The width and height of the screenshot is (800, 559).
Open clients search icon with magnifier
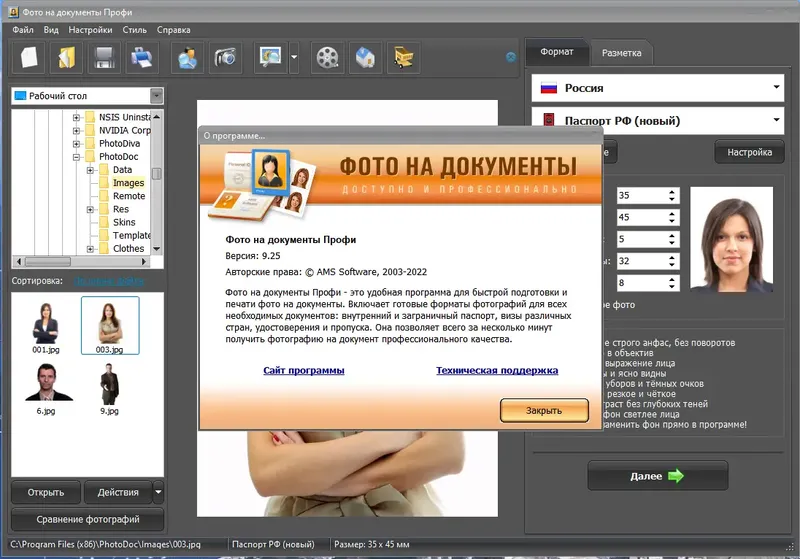tap(187, 58)
